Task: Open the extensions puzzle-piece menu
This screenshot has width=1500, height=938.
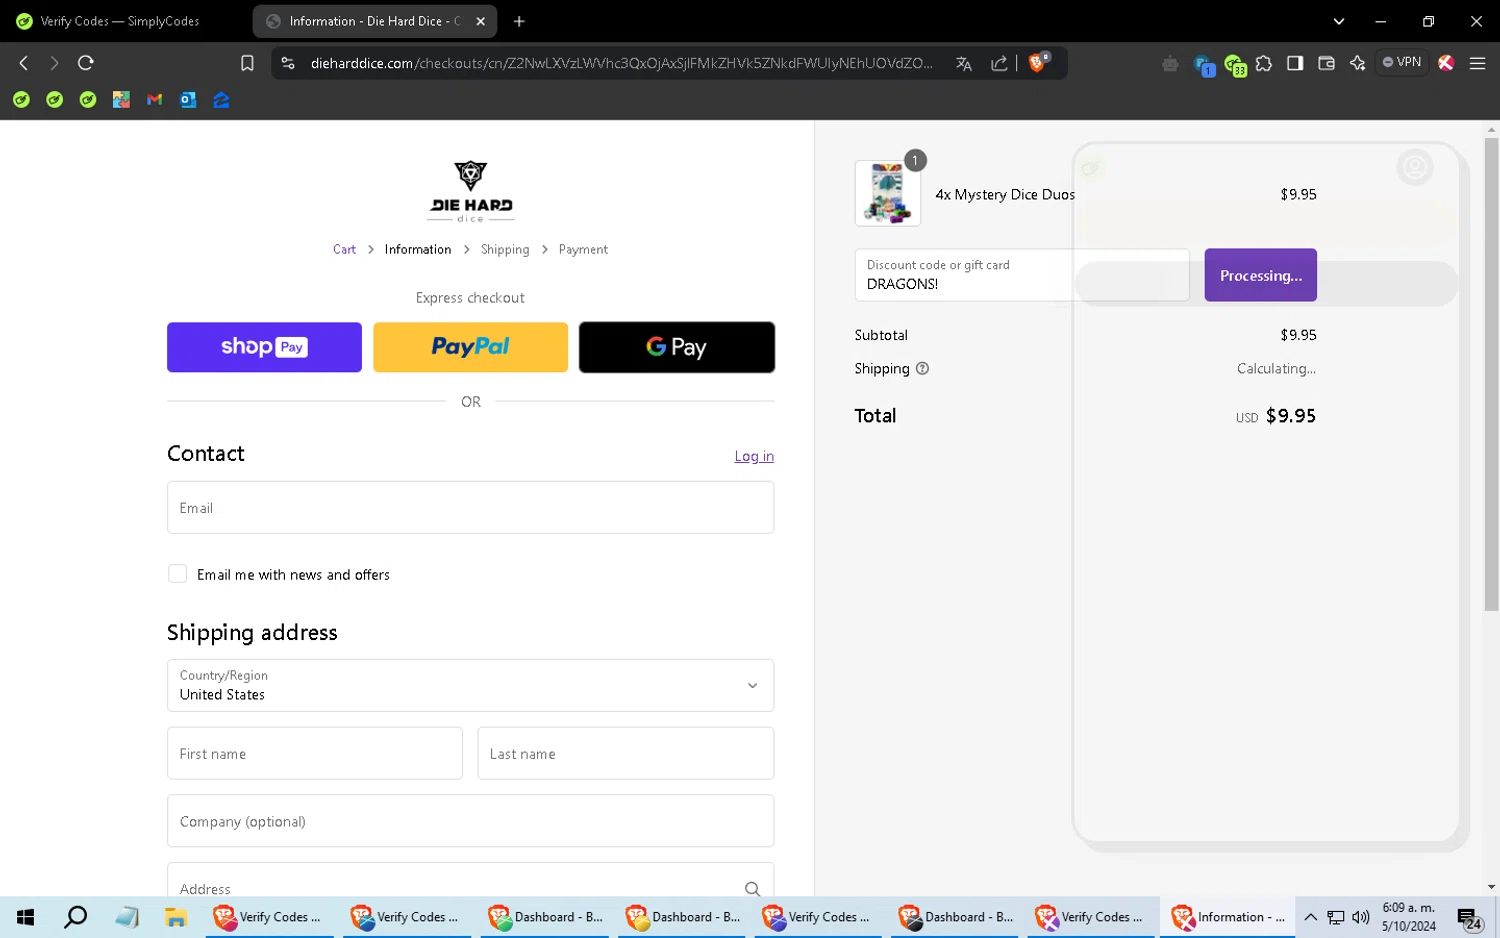Action: coord(1264,63)
